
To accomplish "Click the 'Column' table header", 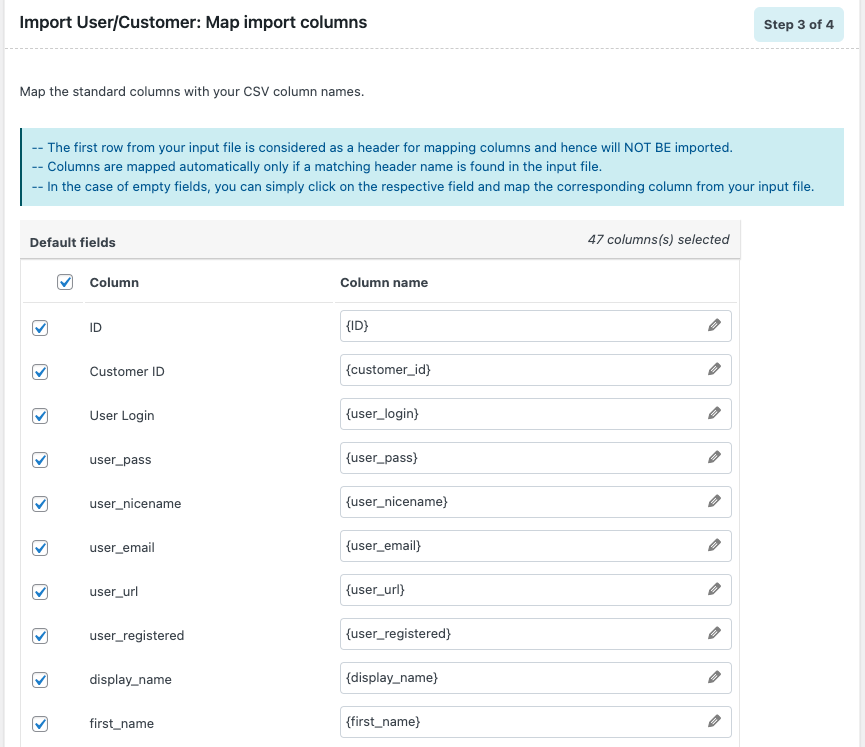I will [114, 282].
